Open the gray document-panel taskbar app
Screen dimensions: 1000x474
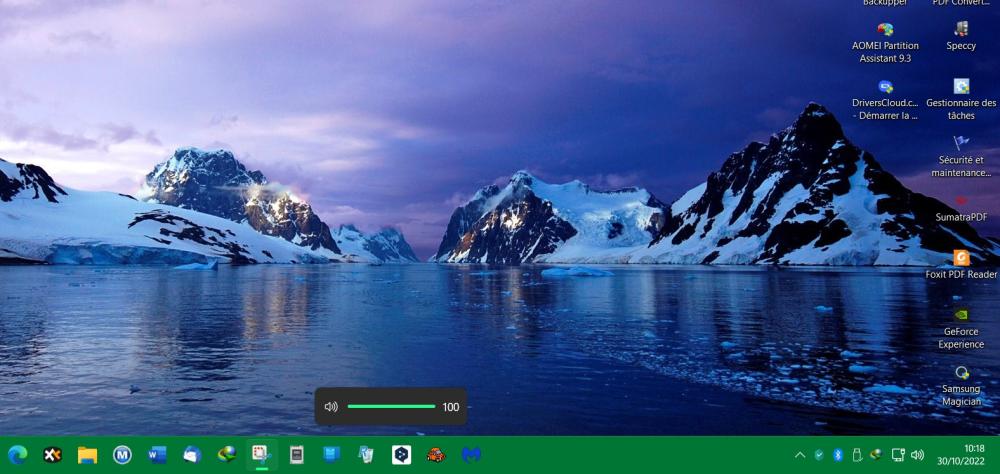297,455
